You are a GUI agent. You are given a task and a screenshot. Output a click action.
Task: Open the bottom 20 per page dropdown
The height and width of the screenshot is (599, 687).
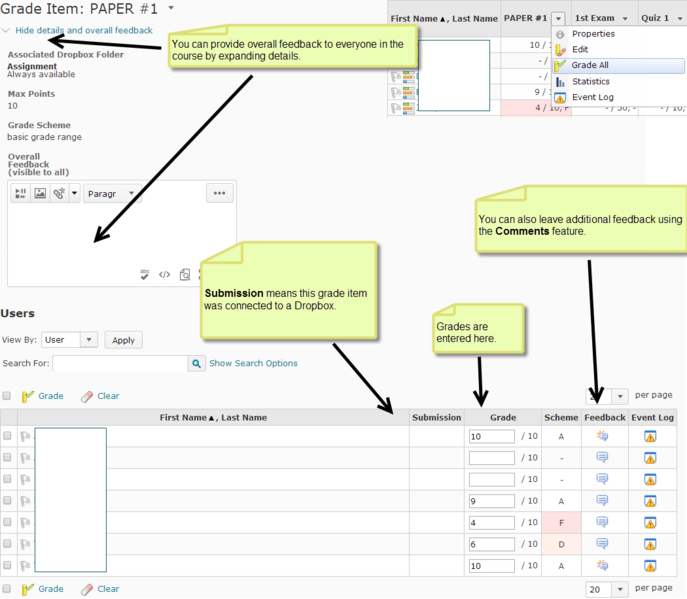click(x=607, y=589)
